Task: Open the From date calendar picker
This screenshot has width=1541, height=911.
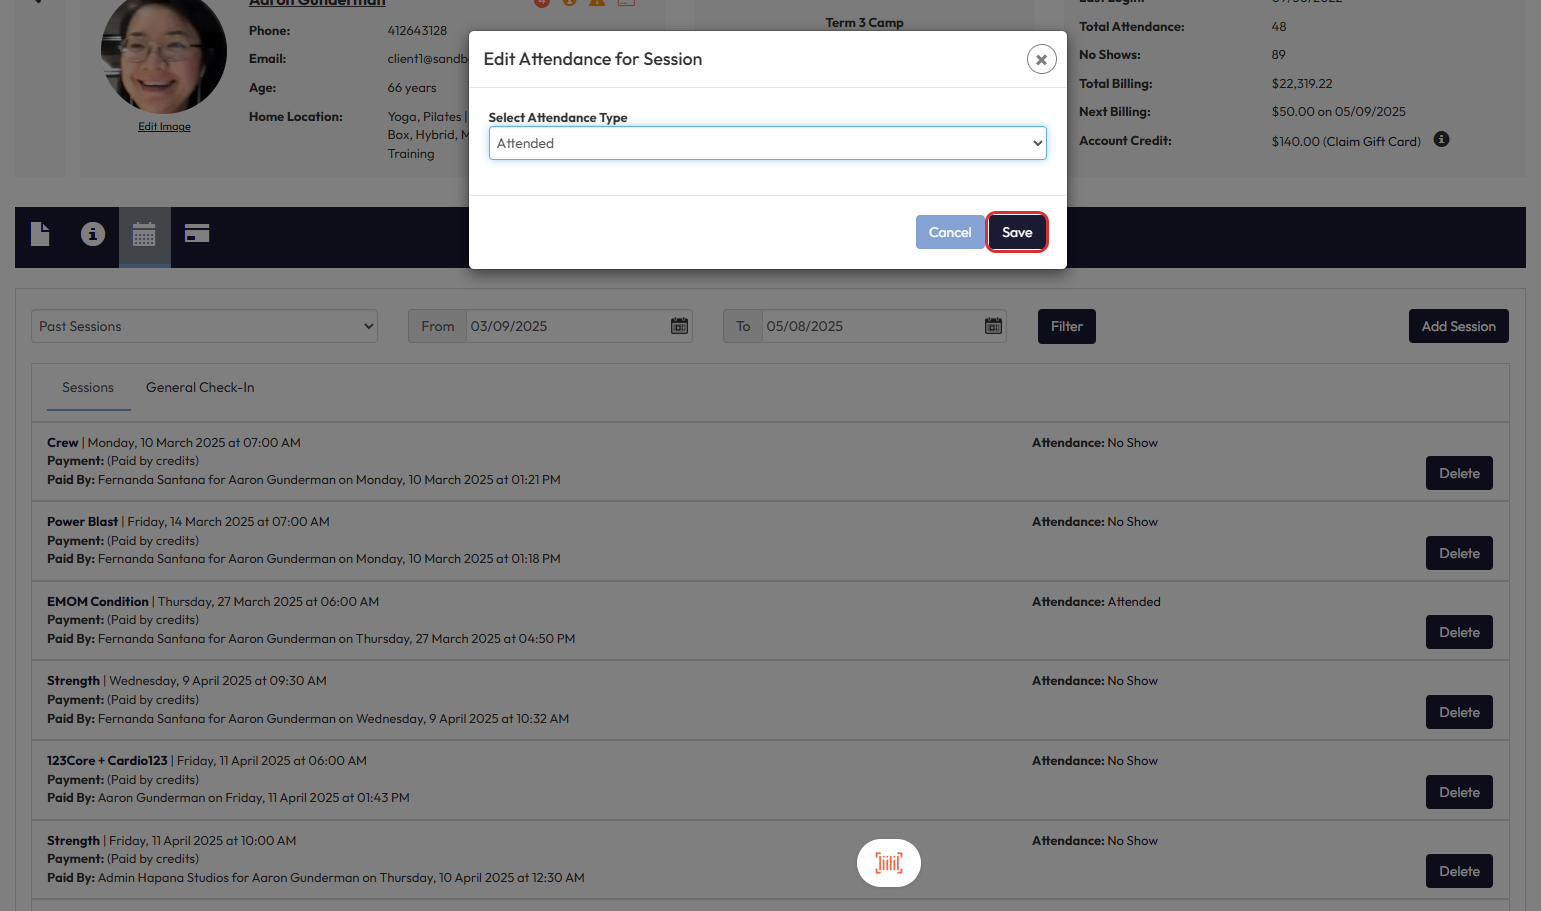Action: pyautogui.click(x=679, y=326)
